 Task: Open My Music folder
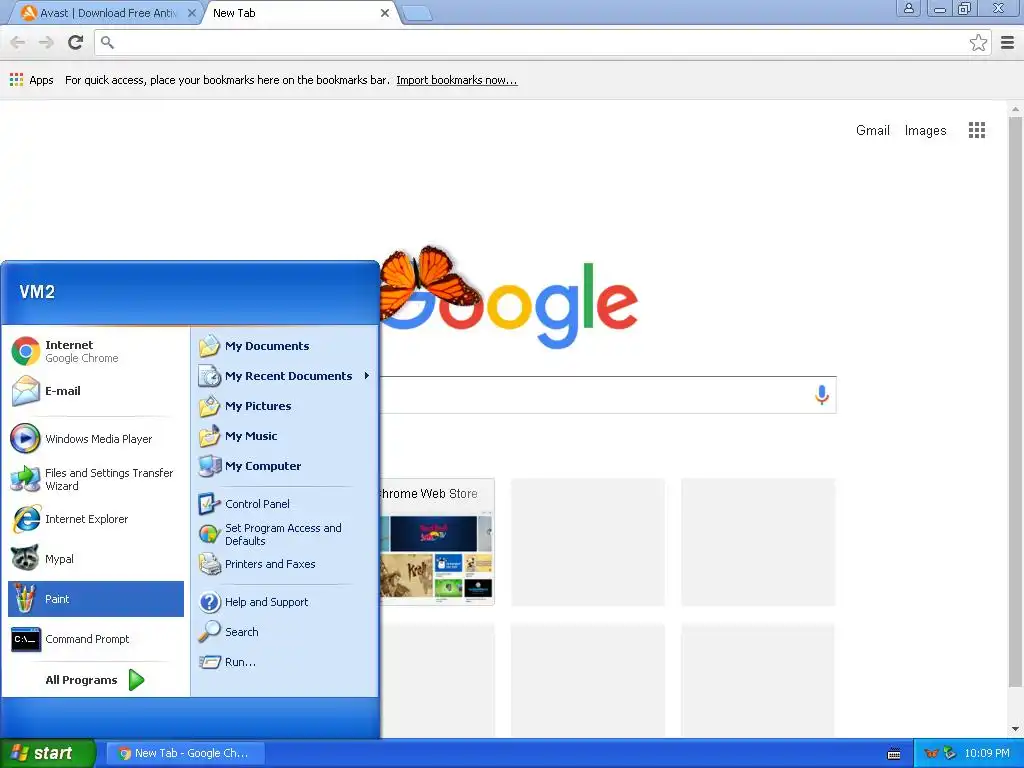point(284,436)
